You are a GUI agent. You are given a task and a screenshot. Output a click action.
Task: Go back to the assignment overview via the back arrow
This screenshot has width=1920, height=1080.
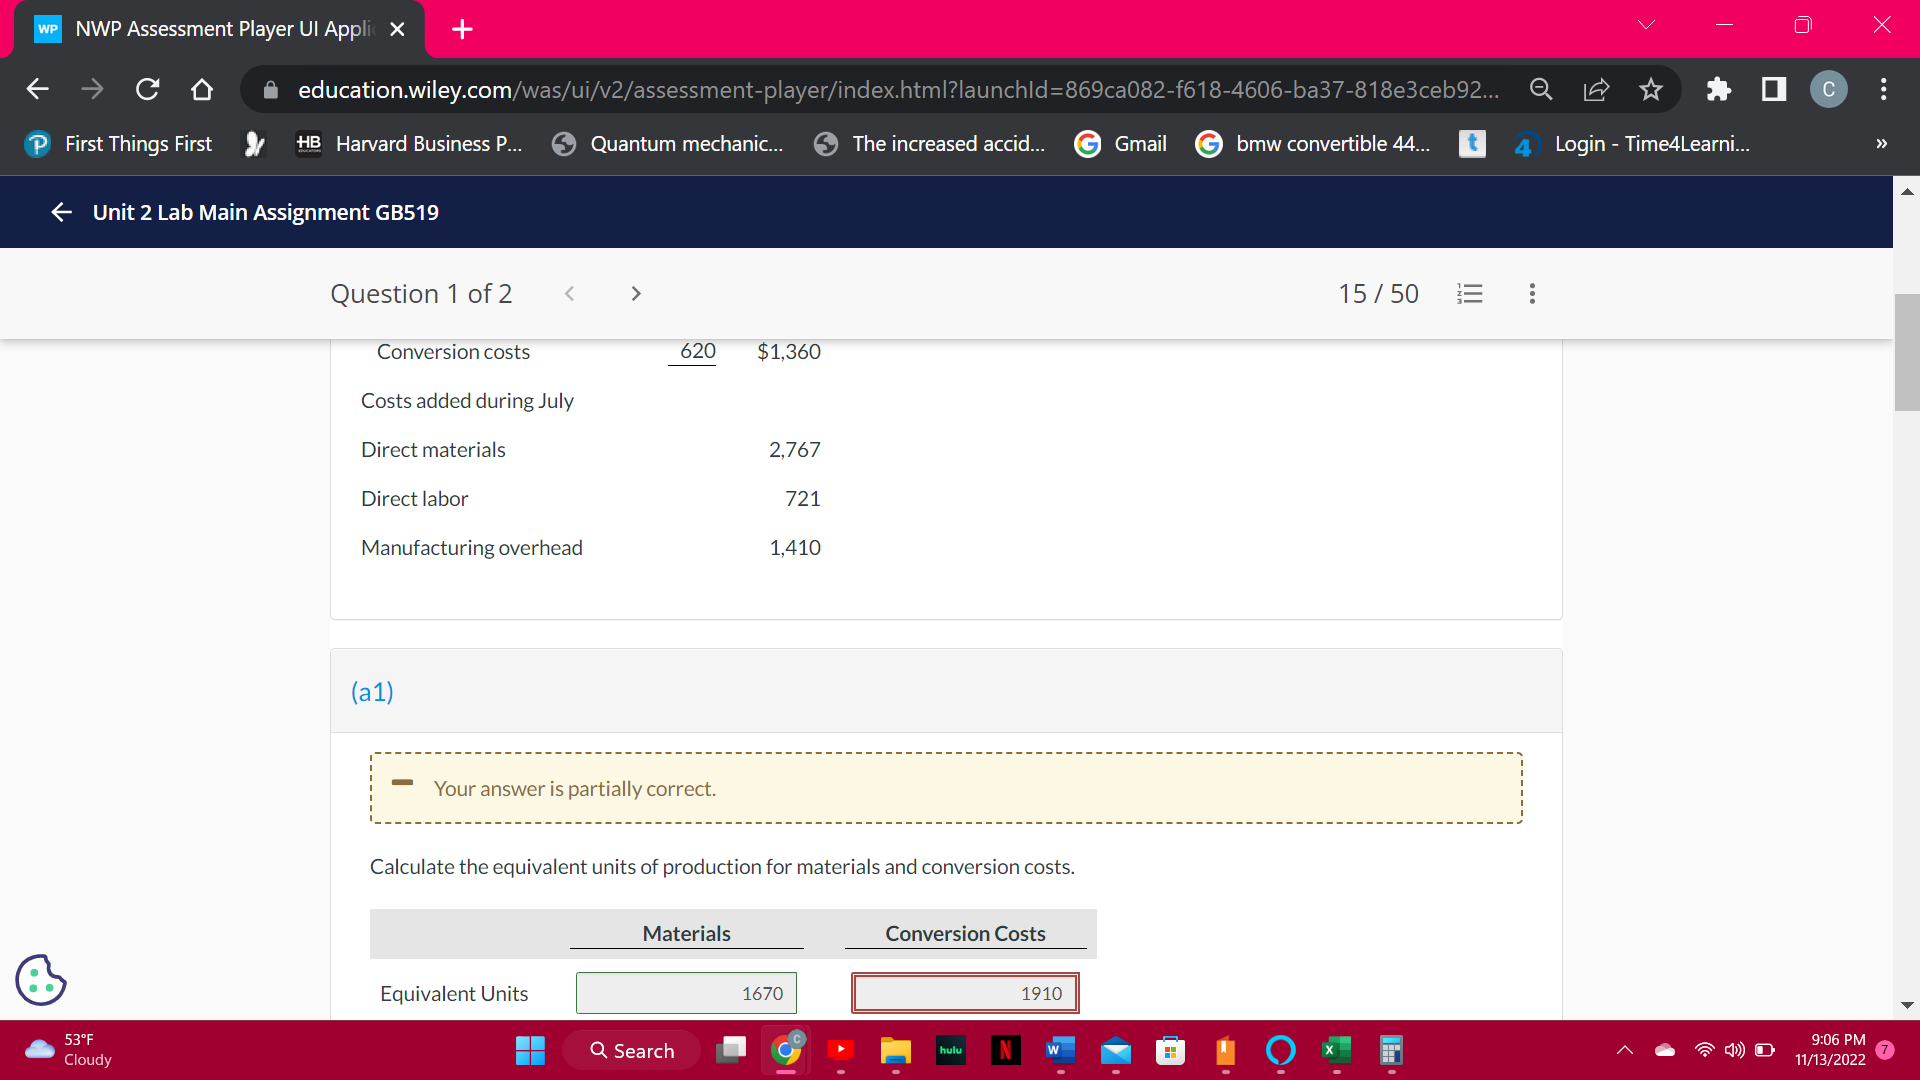tap(61, 212)
